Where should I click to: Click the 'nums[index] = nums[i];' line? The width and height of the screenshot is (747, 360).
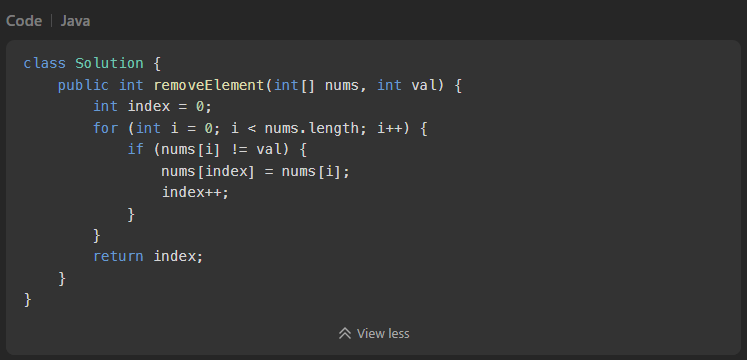(x=255, y=171)
